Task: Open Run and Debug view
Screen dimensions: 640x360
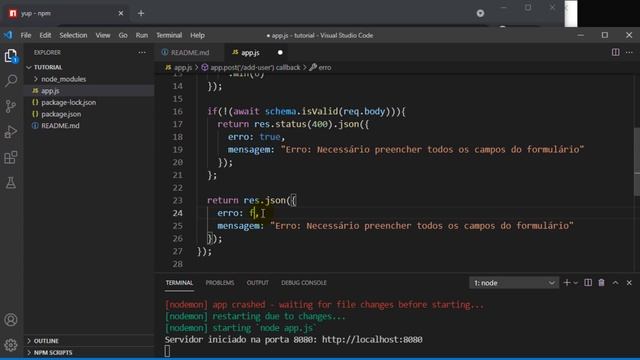Action: click(x=11, y=132)
